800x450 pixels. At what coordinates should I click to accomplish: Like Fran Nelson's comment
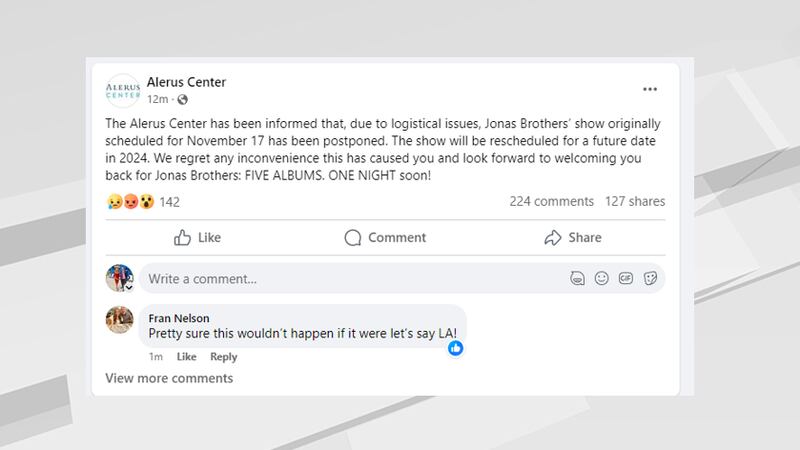tap(186, 357)
